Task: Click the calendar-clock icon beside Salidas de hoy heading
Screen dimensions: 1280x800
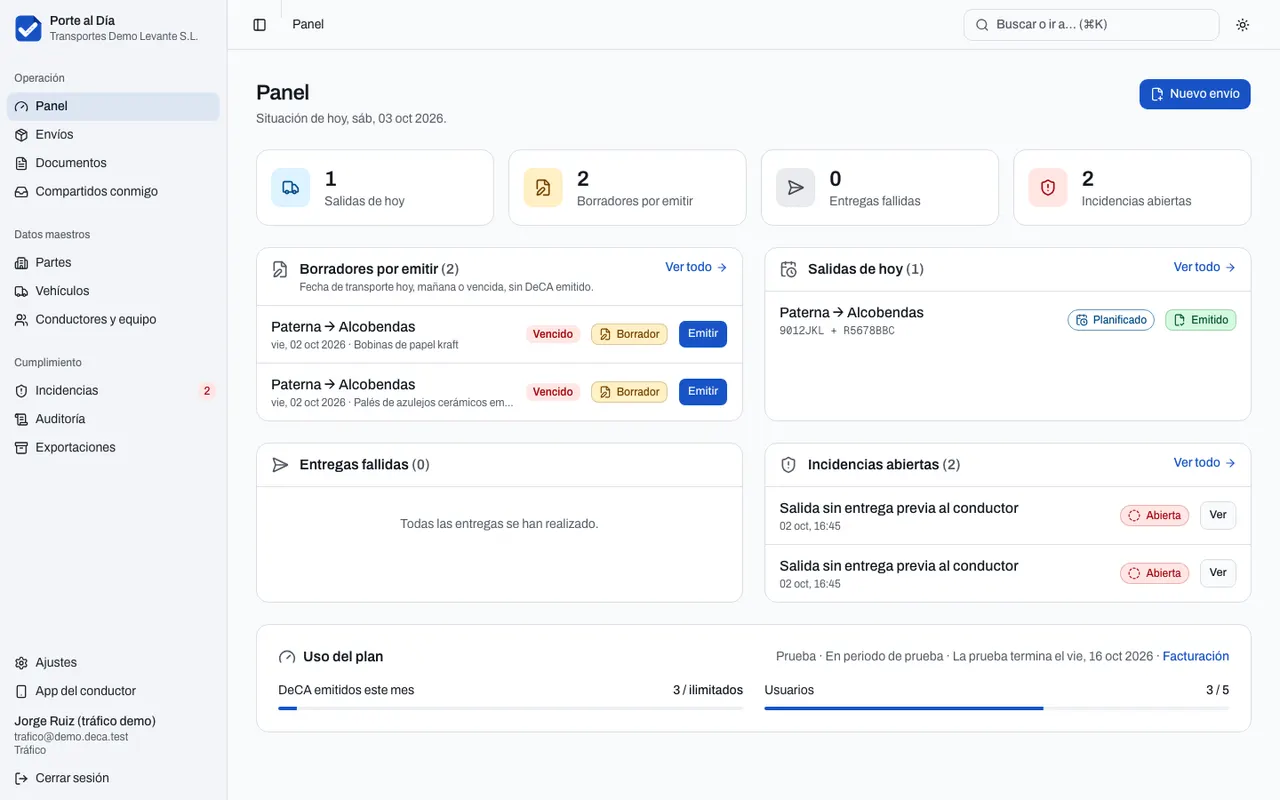Action: coord(788,269)
